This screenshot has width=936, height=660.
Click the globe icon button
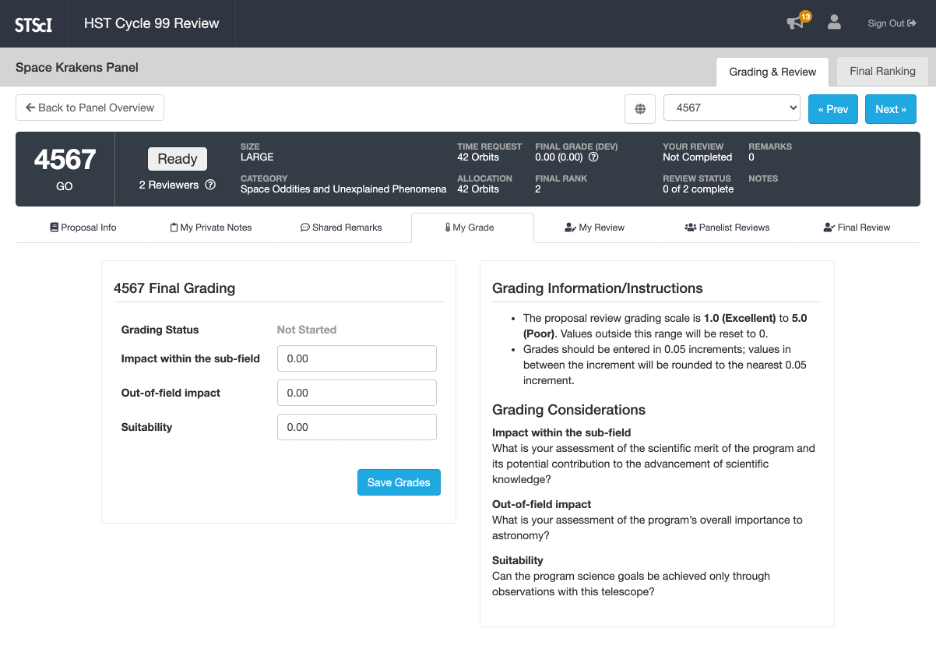(x=640, y=109)
